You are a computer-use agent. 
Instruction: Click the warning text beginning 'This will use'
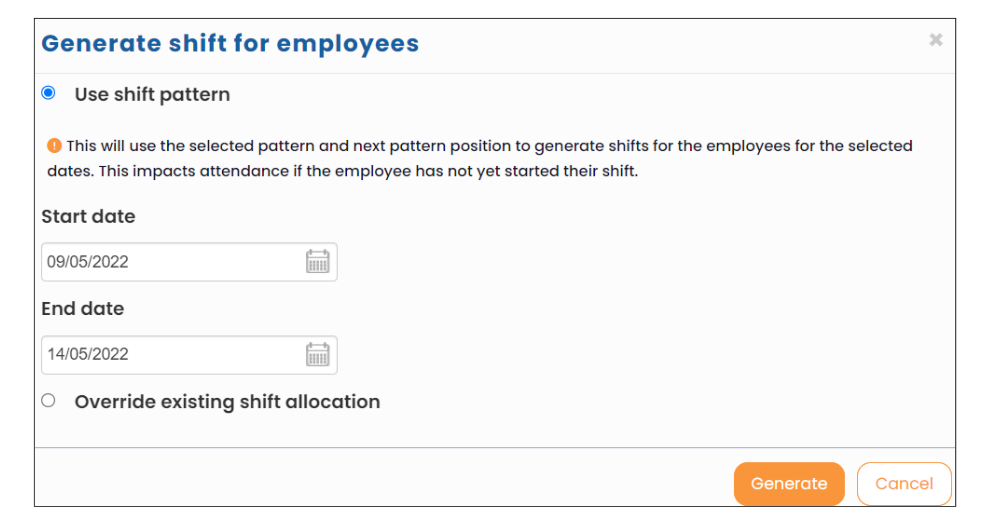(489, 146)
